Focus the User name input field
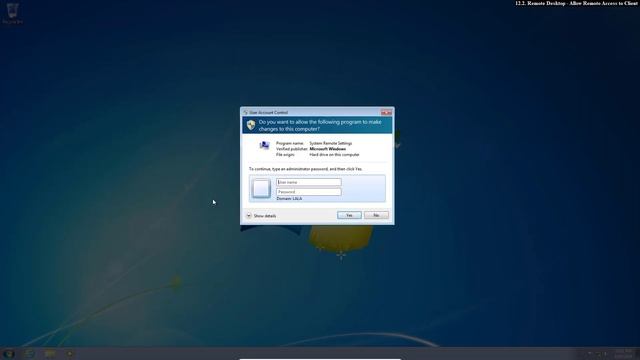This screenshot has width=640, height=360. coord(309,182)
